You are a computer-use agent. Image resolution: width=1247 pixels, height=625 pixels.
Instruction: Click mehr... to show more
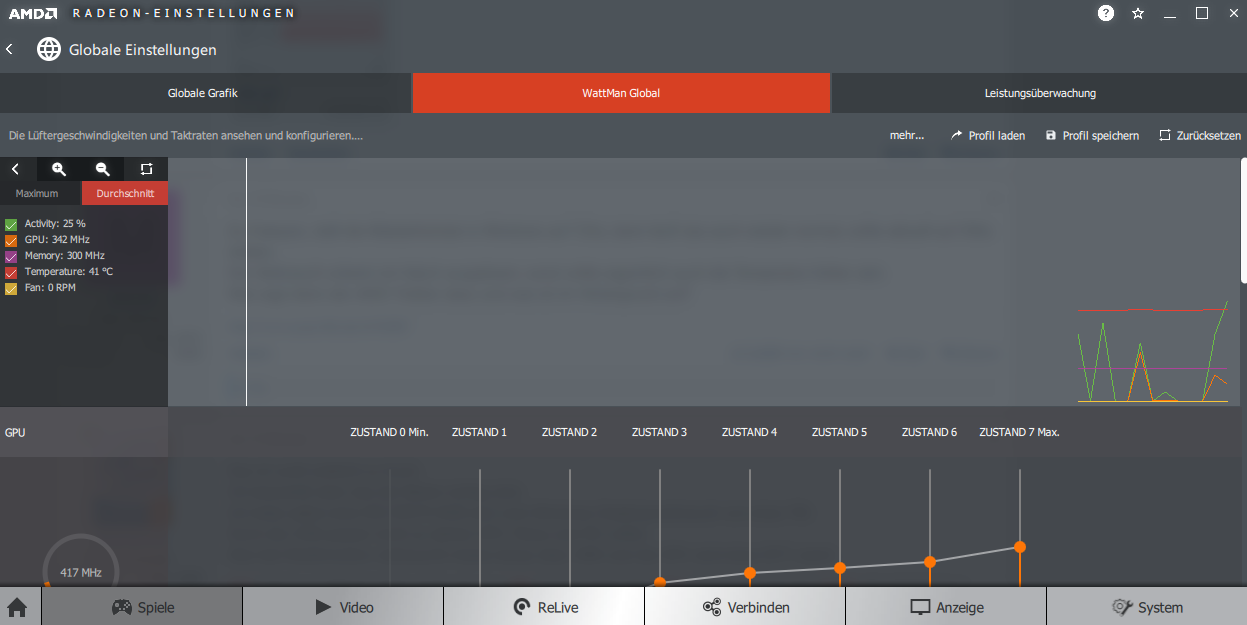(907, 135)
